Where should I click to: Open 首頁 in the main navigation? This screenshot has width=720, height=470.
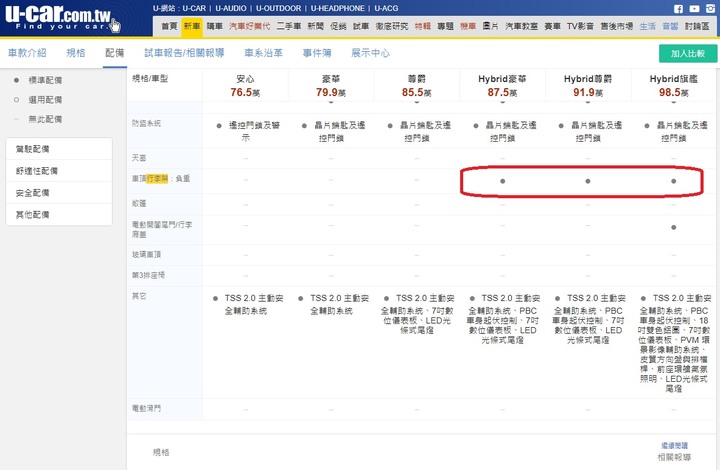tap(169, 26)
